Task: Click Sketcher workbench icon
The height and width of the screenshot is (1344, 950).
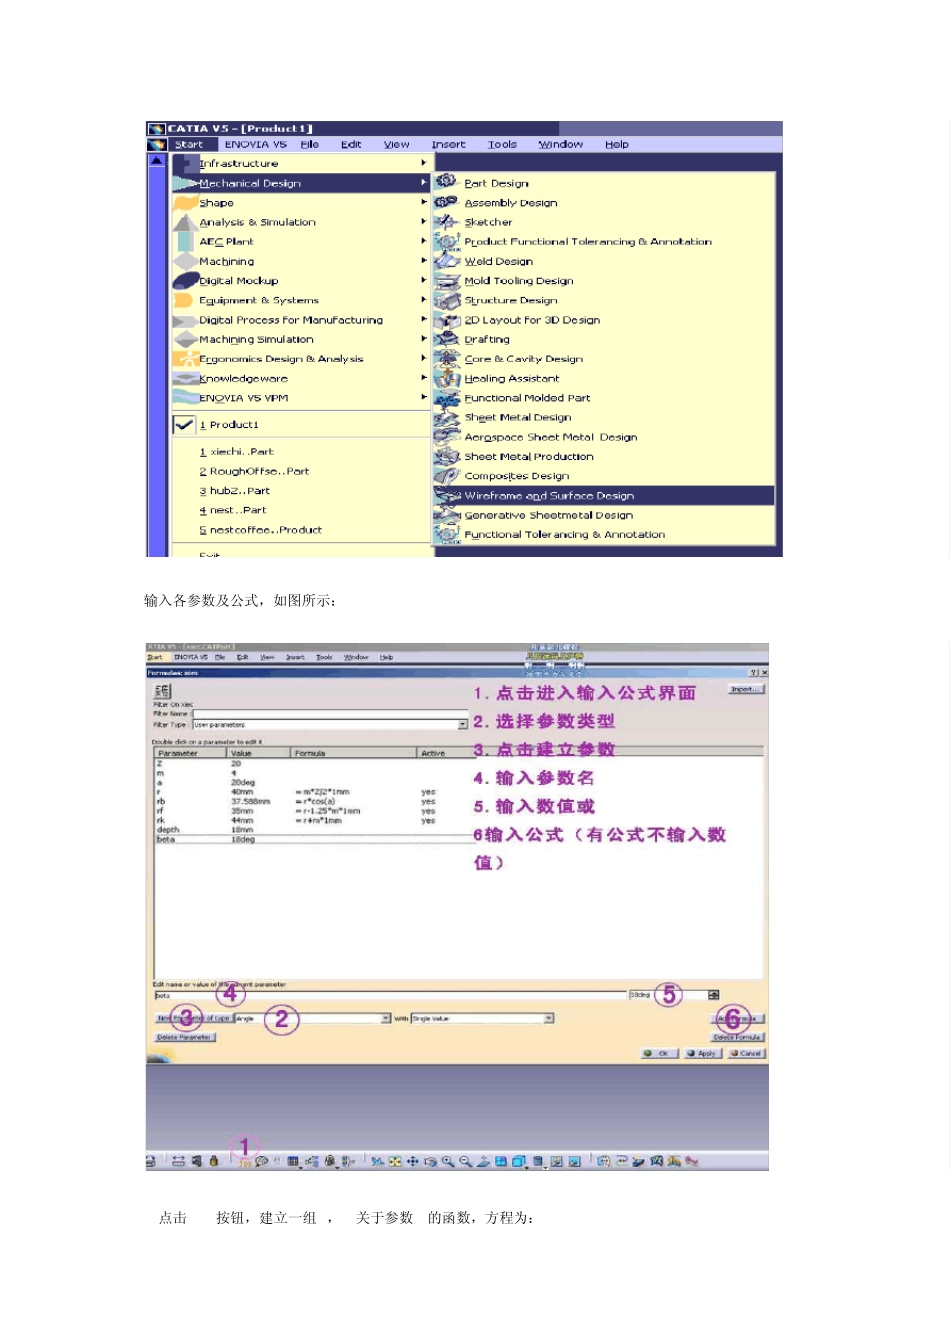Action: [x=446, y=221]
